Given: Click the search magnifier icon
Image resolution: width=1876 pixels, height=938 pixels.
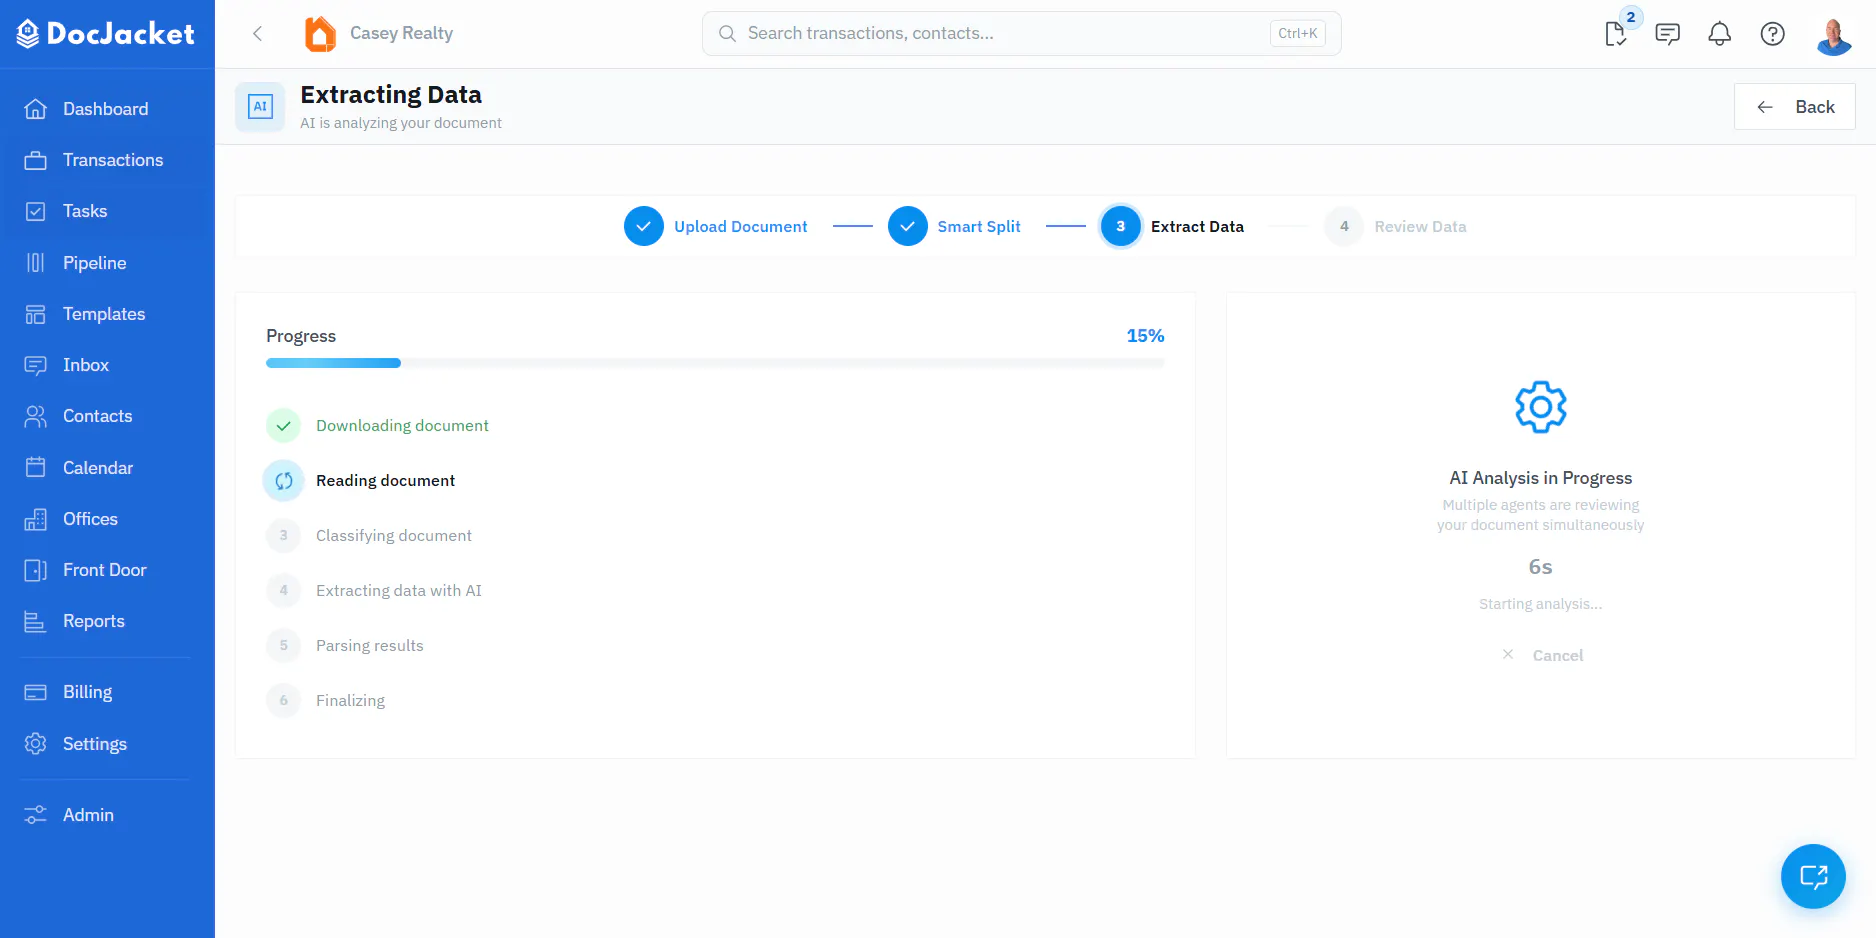Looking at the screenshot, I should point(728,34).
